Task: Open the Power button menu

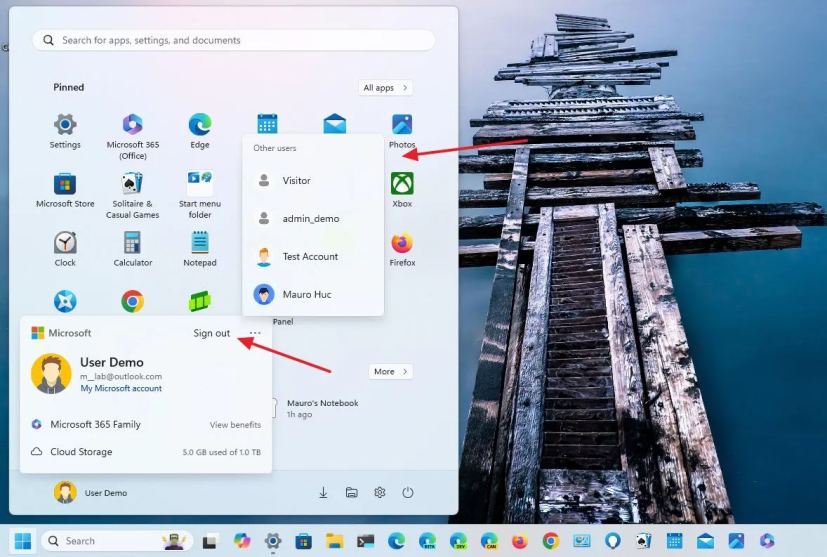Action: (x=408, y=493)
